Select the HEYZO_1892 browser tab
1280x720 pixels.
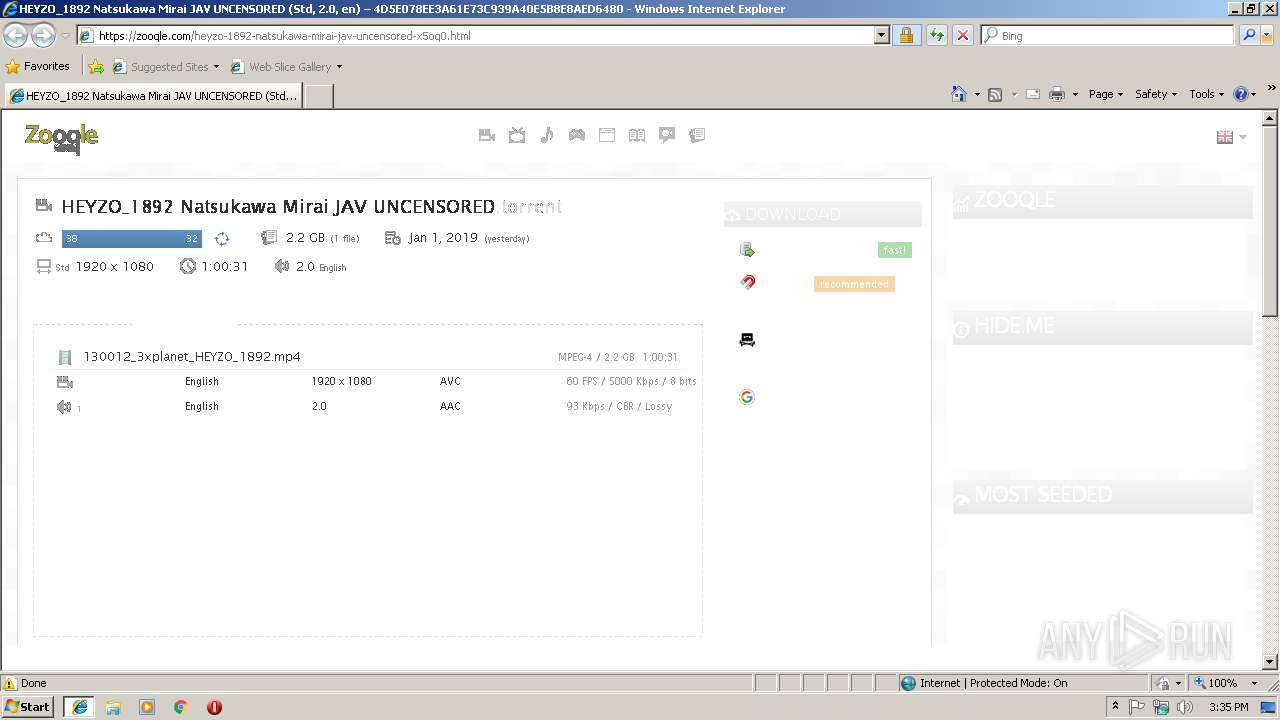pyautogui.click(x=153, y=96)
